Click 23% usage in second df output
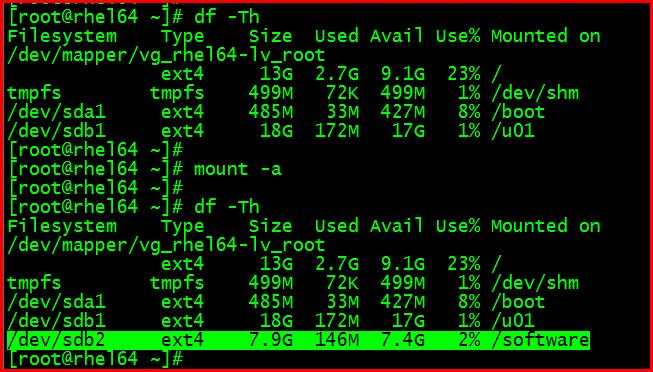 464,264
